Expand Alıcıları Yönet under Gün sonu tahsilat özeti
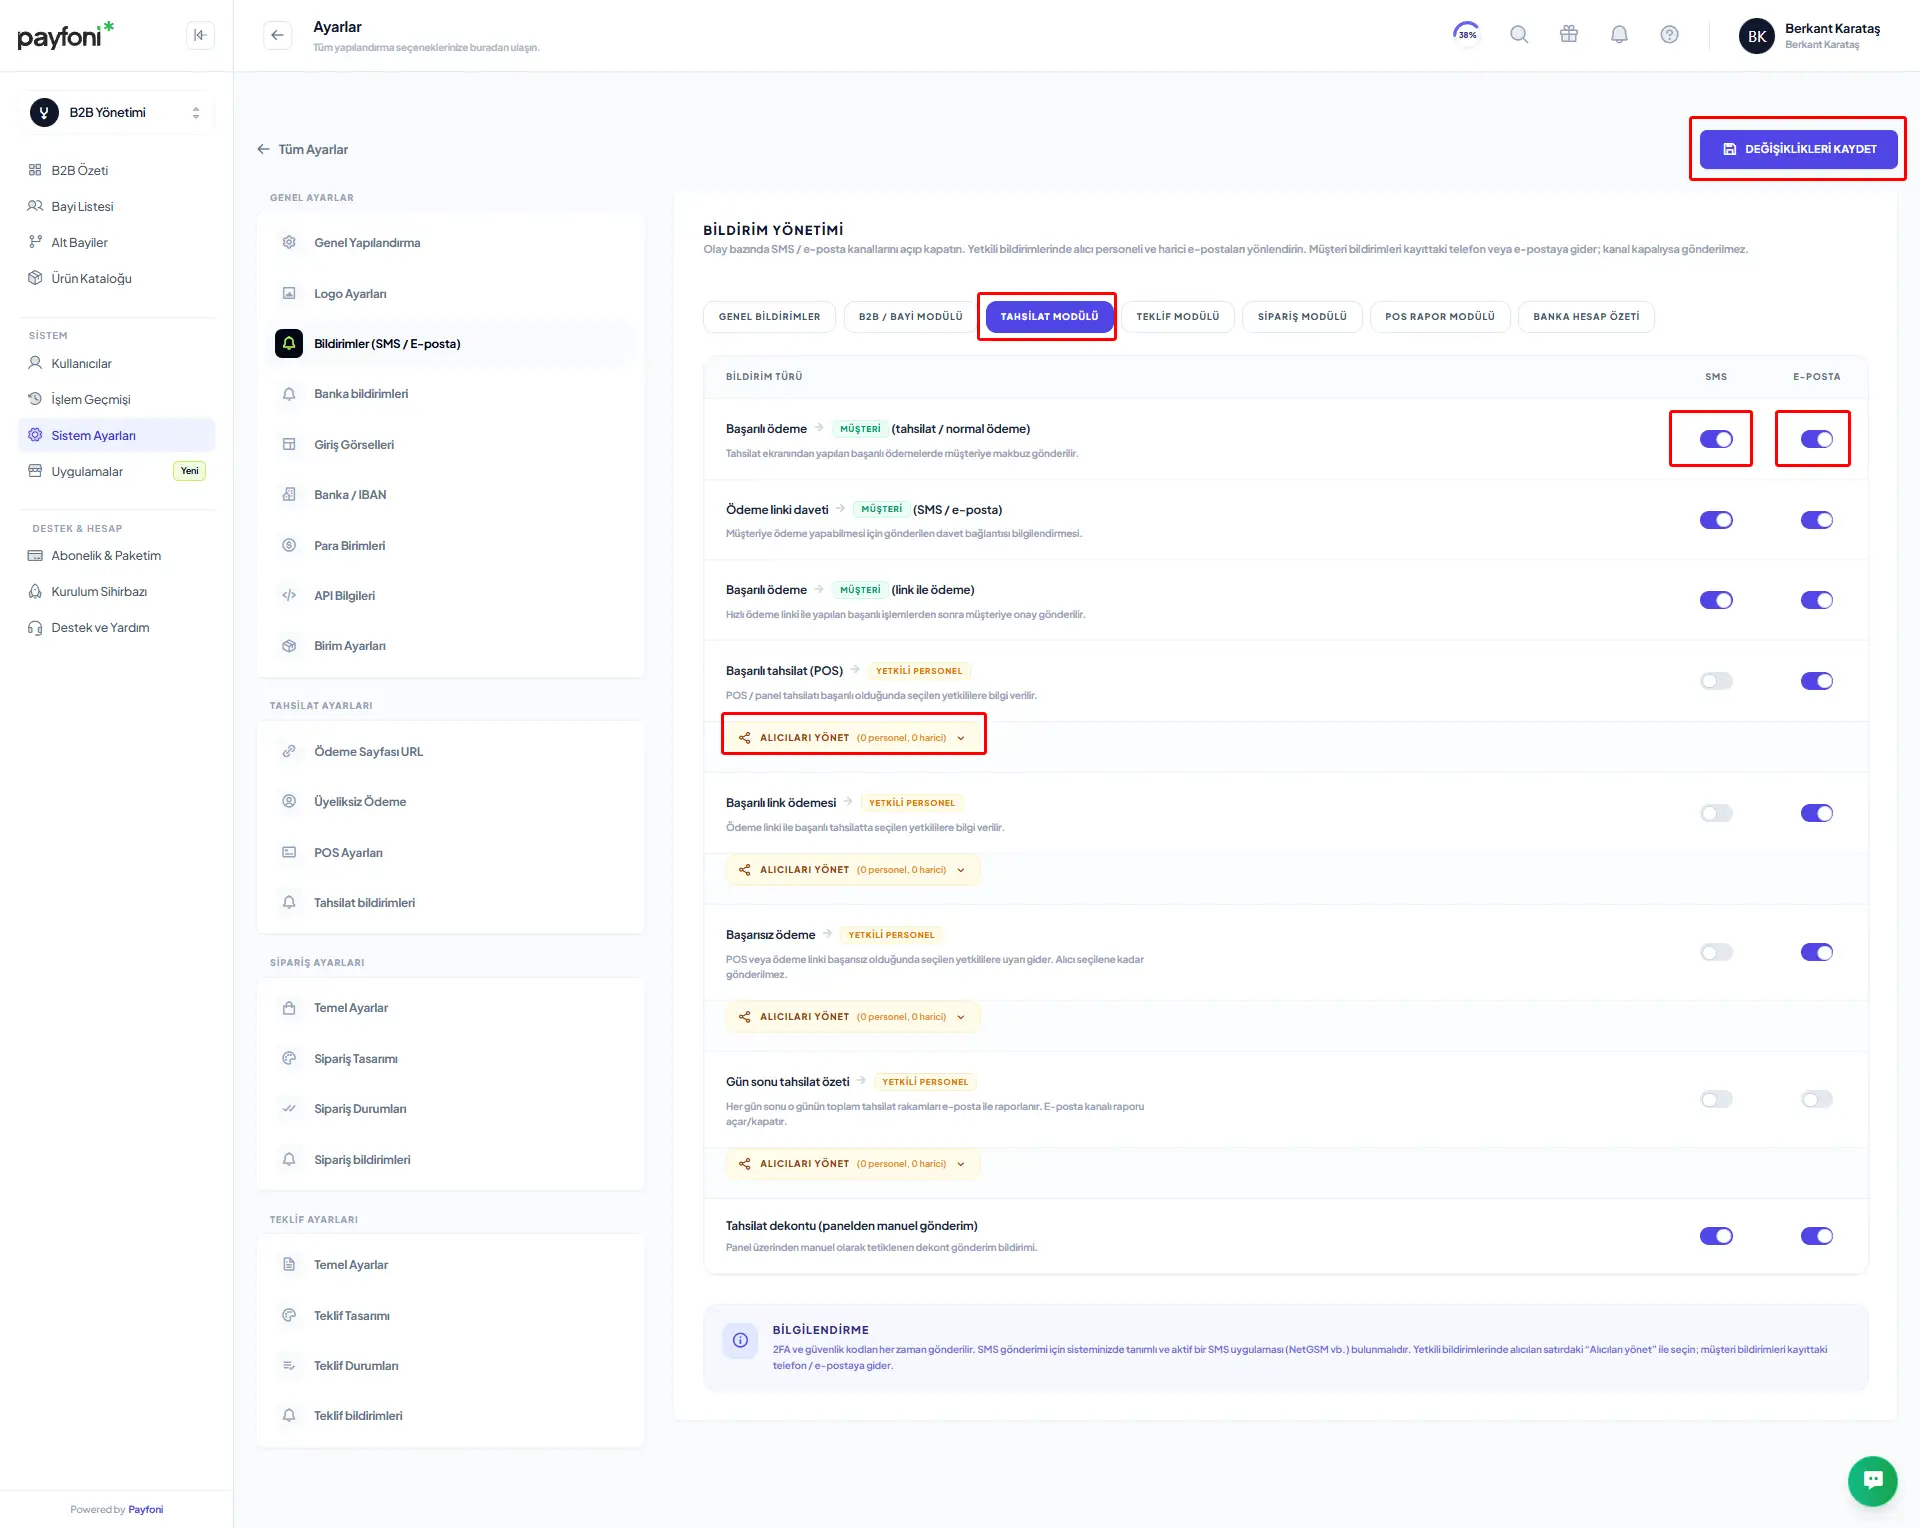The width and height of the screenshot is (1920, 1528). (x=853, y=1164)
